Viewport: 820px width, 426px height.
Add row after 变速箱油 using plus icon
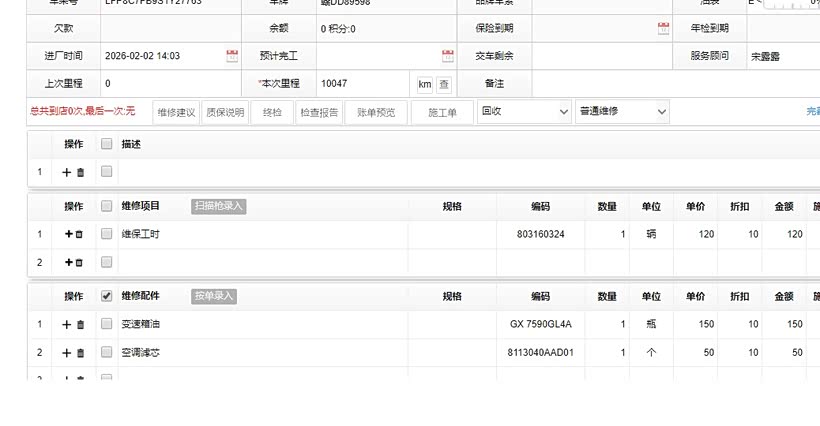(x=67, y=324)
